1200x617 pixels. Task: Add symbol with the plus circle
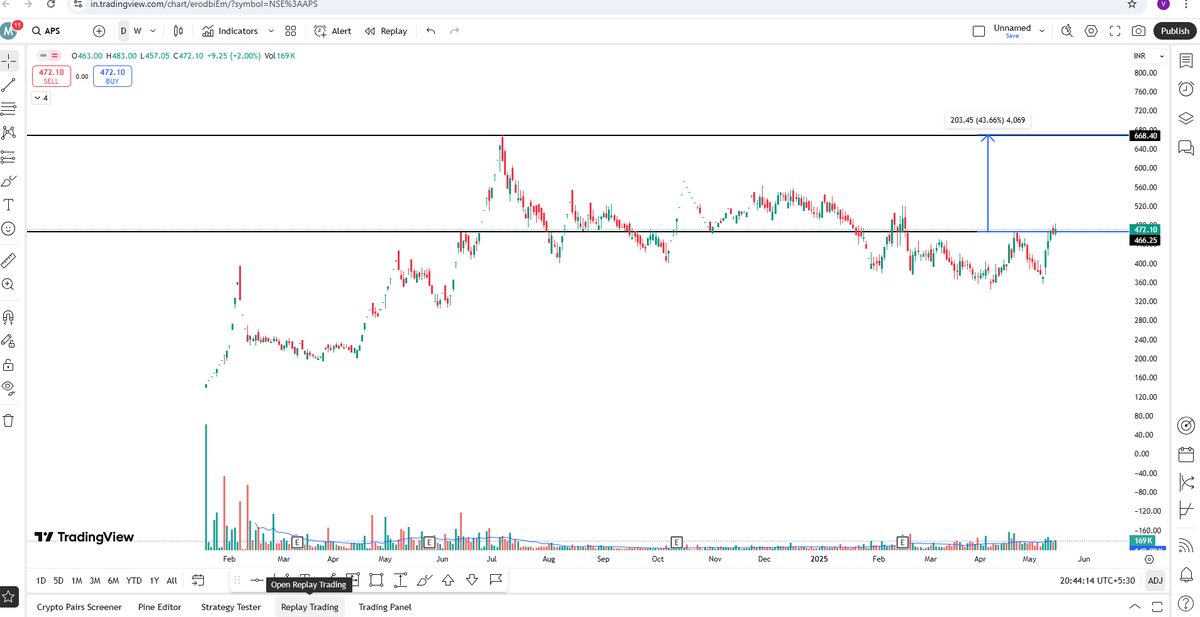(x=98, y=31)
